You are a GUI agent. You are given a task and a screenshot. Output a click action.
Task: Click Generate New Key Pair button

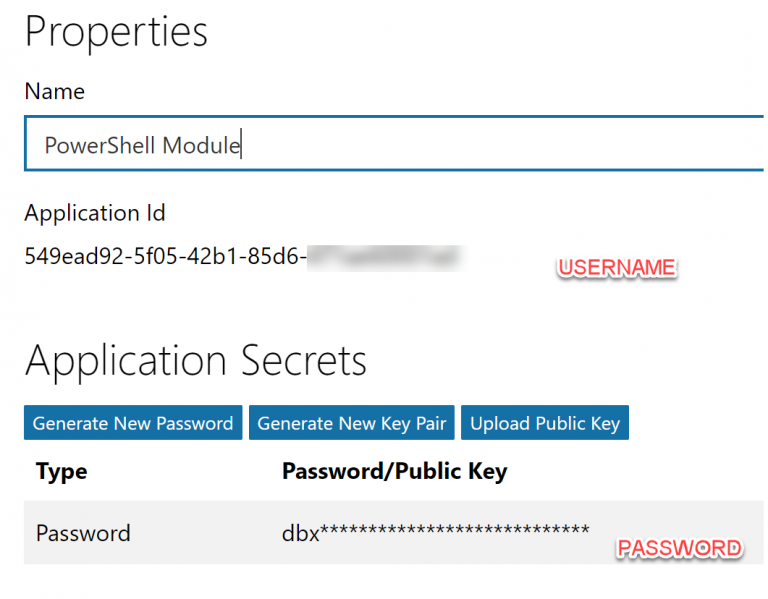352,423
